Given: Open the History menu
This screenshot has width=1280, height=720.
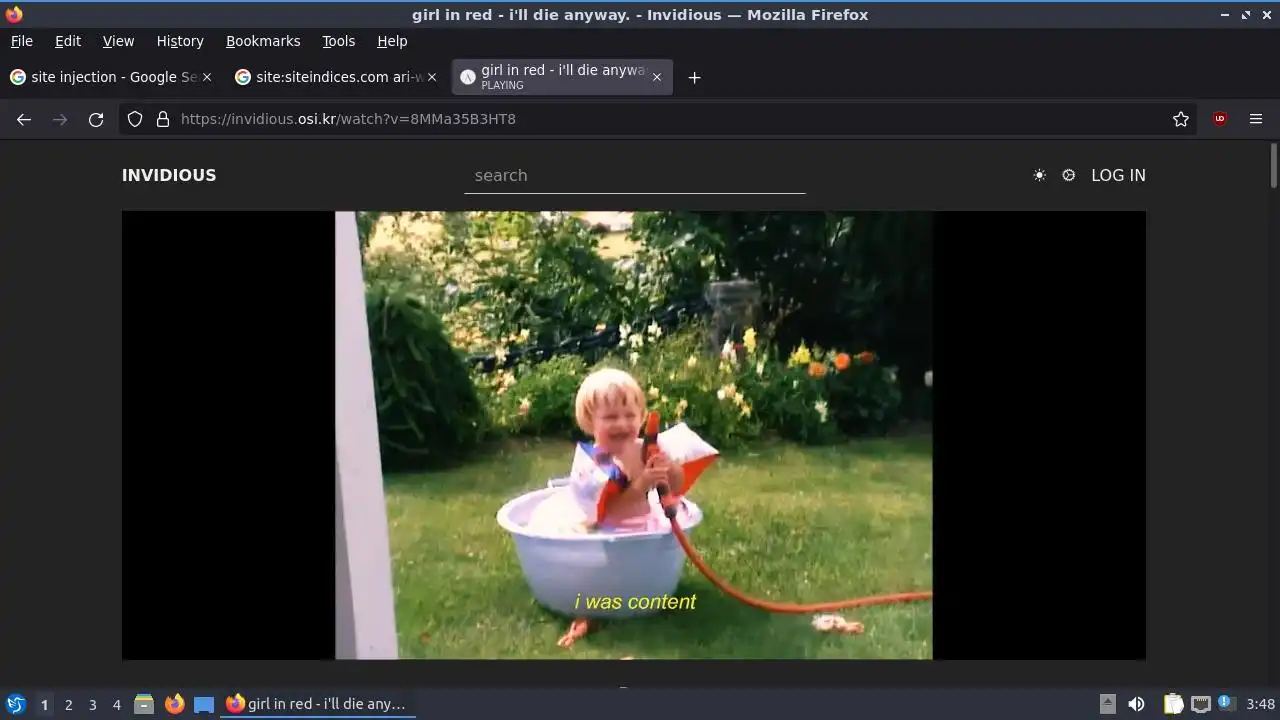Looking at the screenshot, I should tap(180, 41).
